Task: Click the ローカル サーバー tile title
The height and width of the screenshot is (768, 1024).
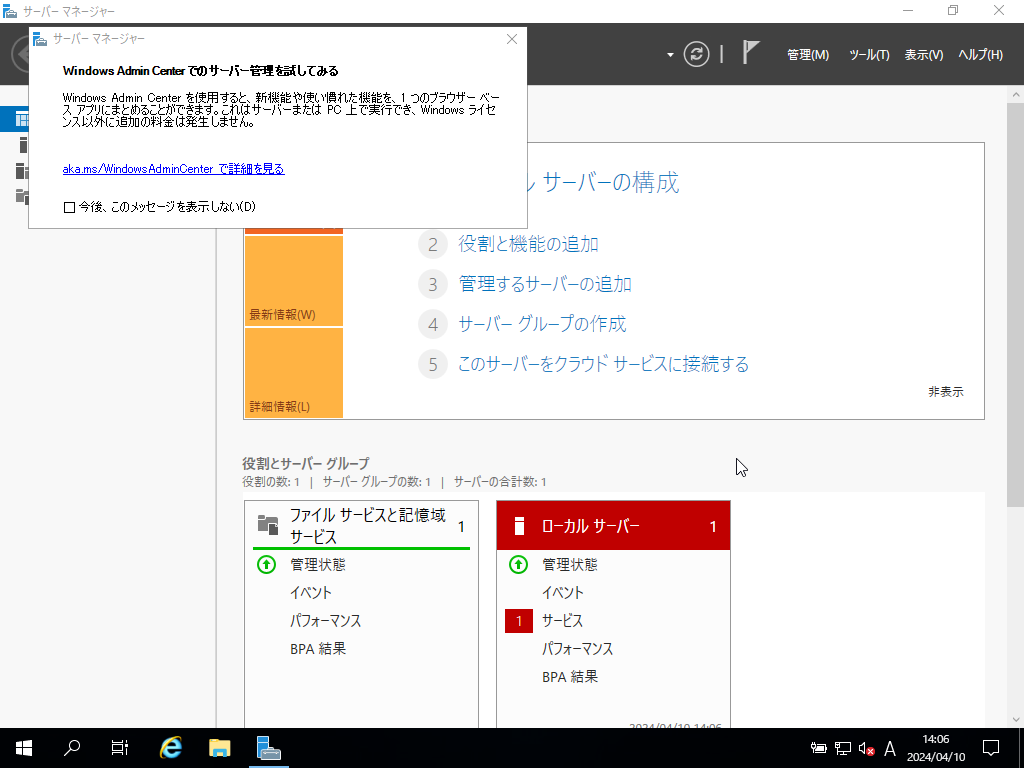Action: pyautogui.click(x=590, y=526)
